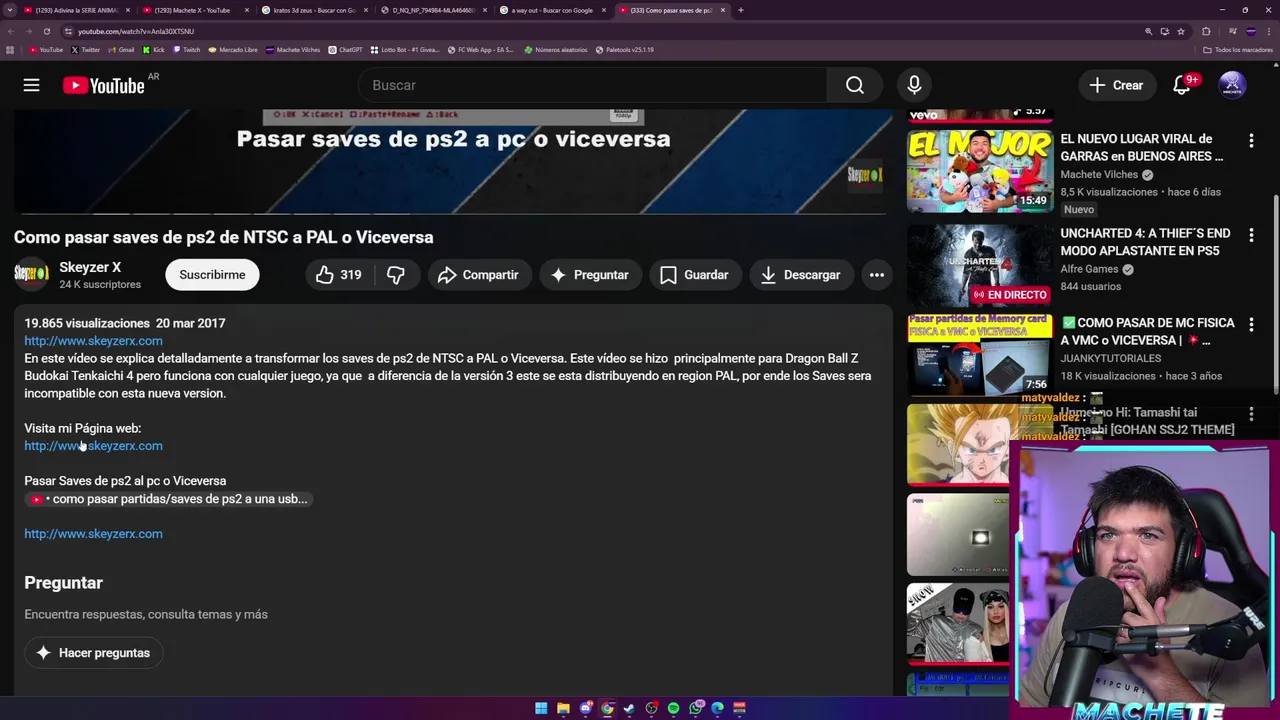Open the first skeyzerx.com link in the description
Image resolution: width=1280 pixels, height=720 pixels.
tap(93, 341)
